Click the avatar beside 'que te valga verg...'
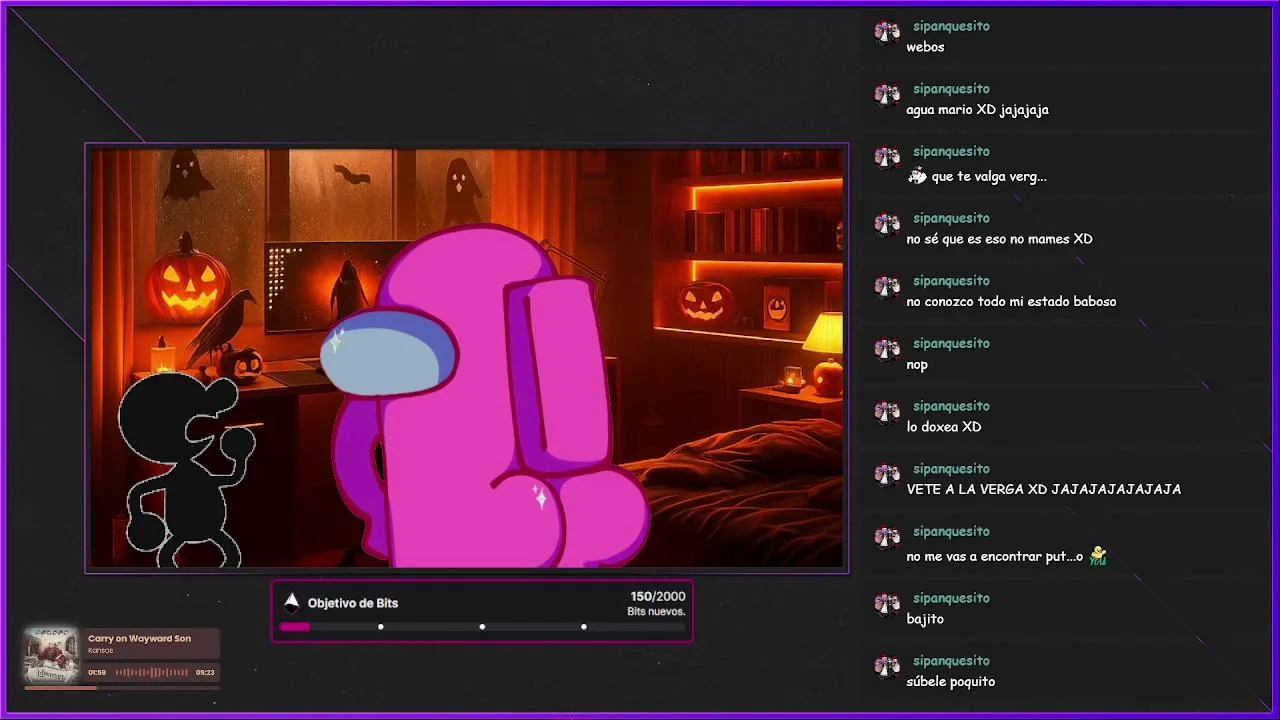The image size is (1280, 720). pos(887,158)
